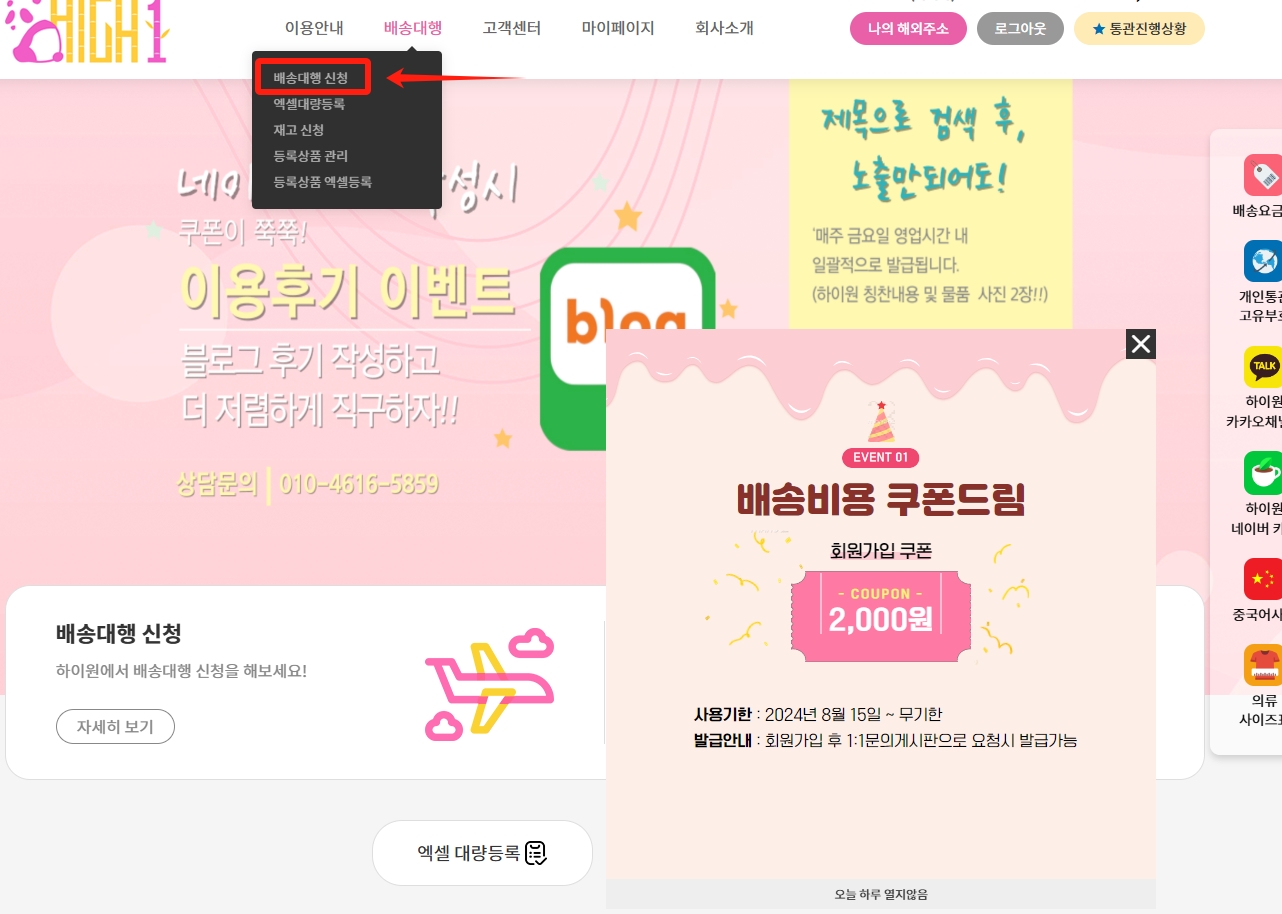This screenshot has width=1282, height=914.
Task: Click the 자세히 보기 button
Action: pyautogui.click(x=115, y=727)
